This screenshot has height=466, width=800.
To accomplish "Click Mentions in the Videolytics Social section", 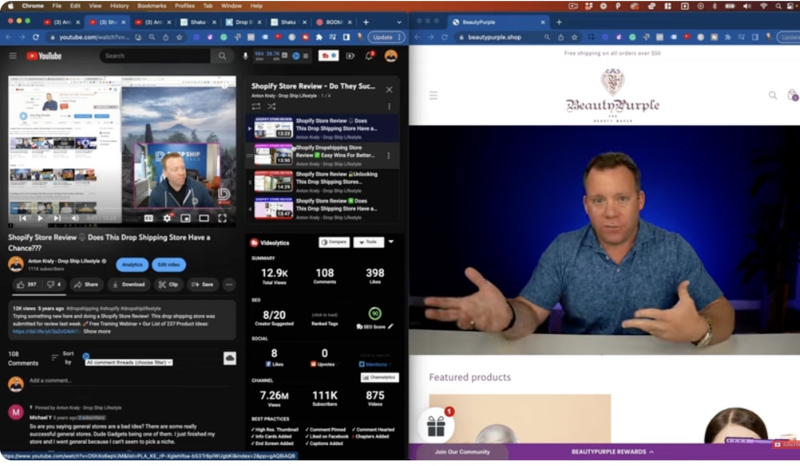I will tap(373, 364).
